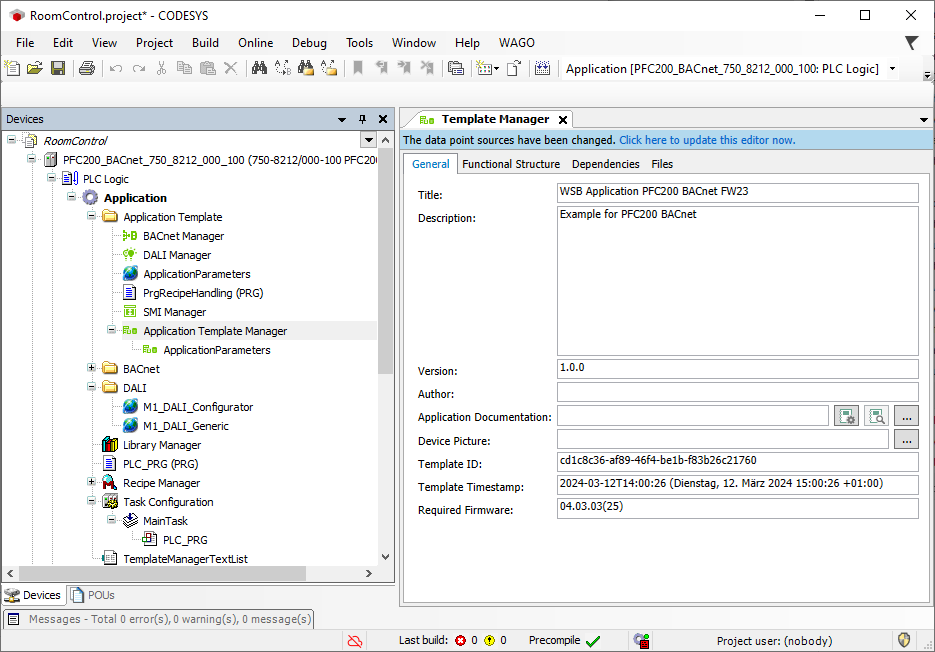Click the Find in Files binoculars-folder icon

click(306, 69)
